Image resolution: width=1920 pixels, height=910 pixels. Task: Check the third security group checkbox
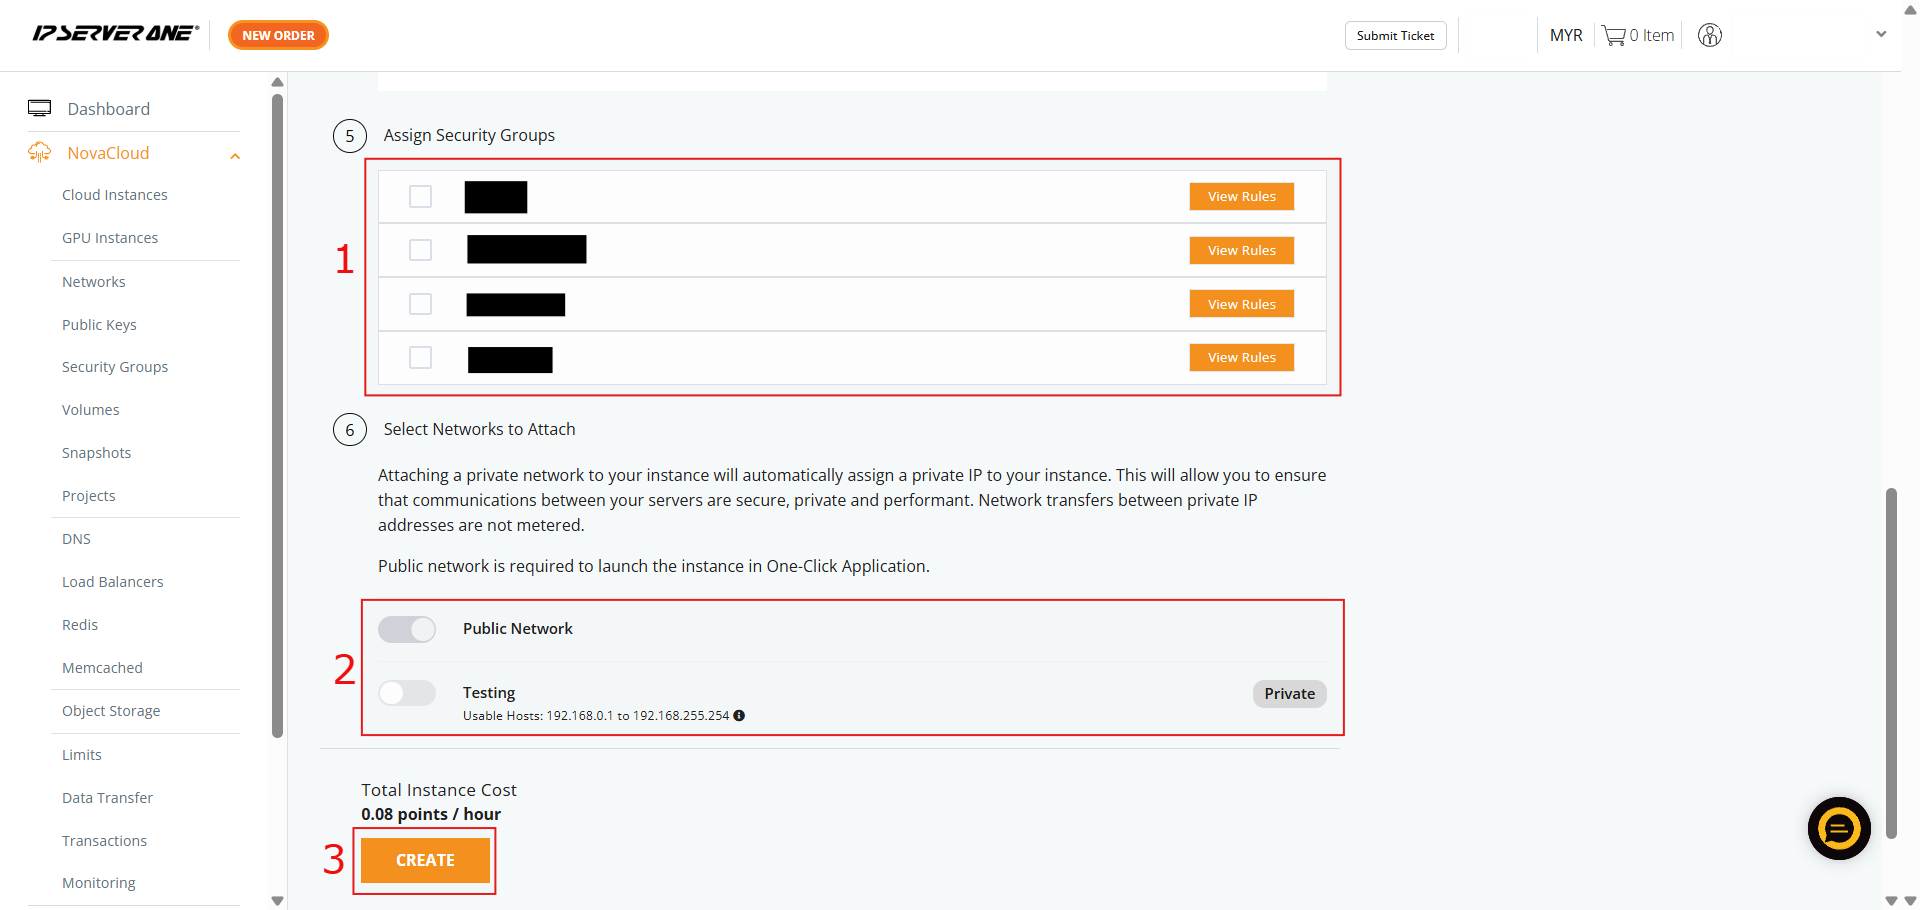coord(420,304)
